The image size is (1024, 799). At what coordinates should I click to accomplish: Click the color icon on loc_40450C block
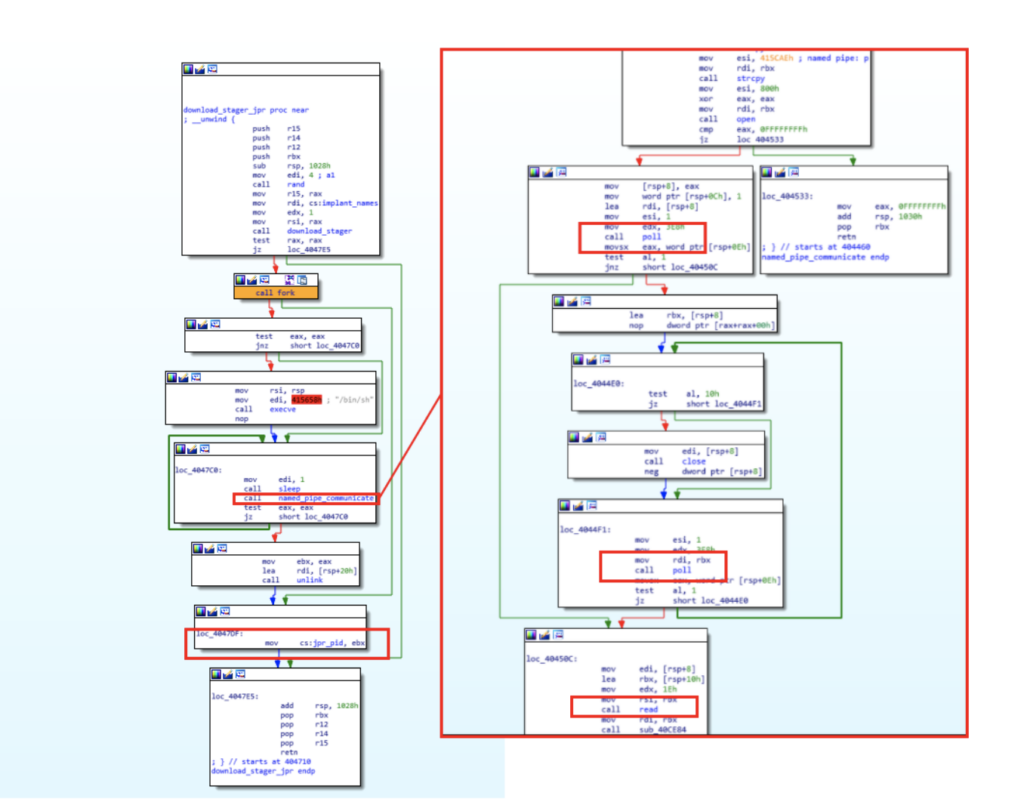point(532,636)
